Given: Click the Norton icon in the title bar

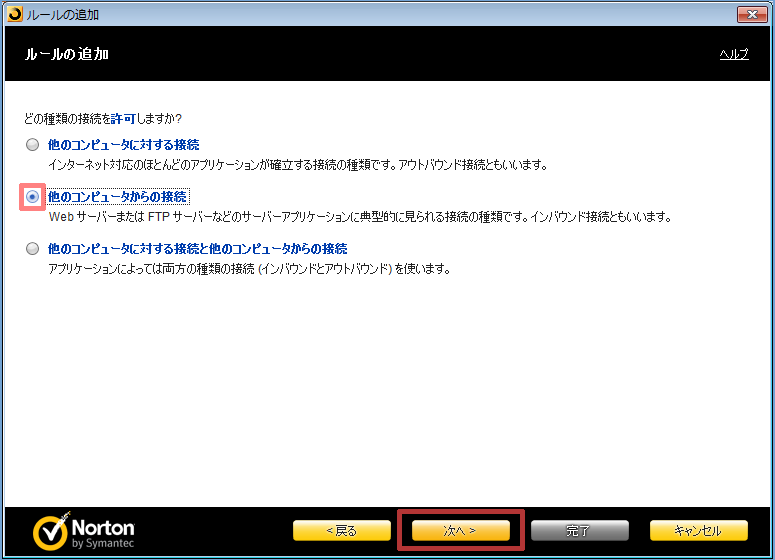Looking at the screenshot, I should pyautogui.click(x=11, y=14).
